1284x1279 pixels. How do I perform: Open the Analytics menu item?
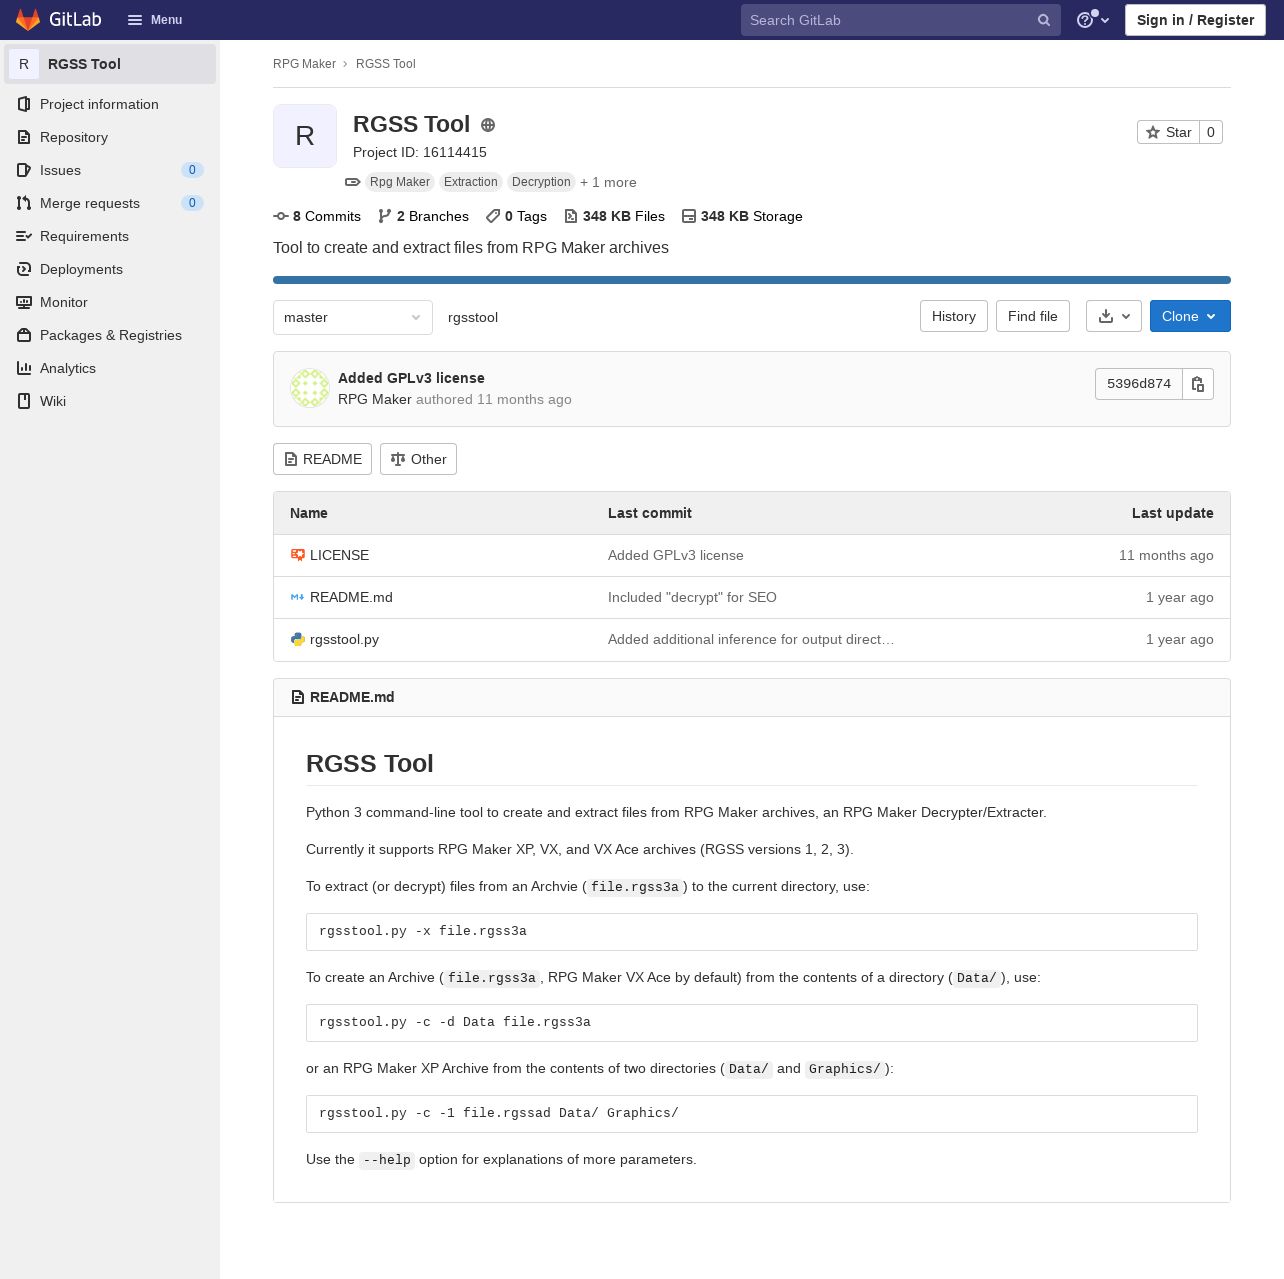tap(110, 368)
